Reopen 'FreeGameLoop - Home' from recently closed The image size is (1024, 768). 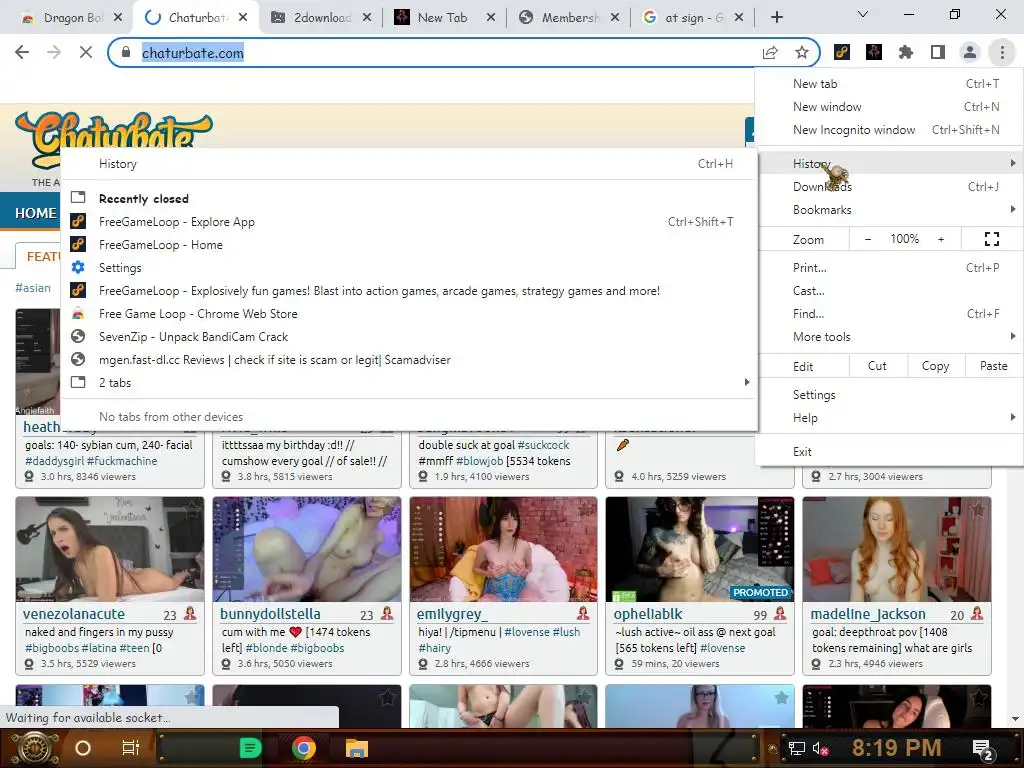[409, 245]
